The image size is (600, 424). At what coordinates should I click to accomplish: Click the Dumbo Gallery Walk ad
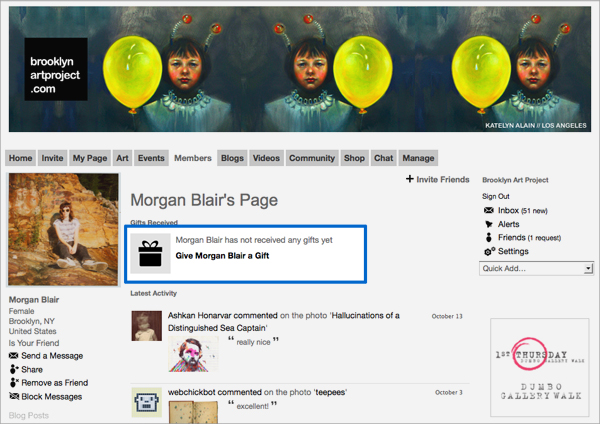click(x=540, y=367)
